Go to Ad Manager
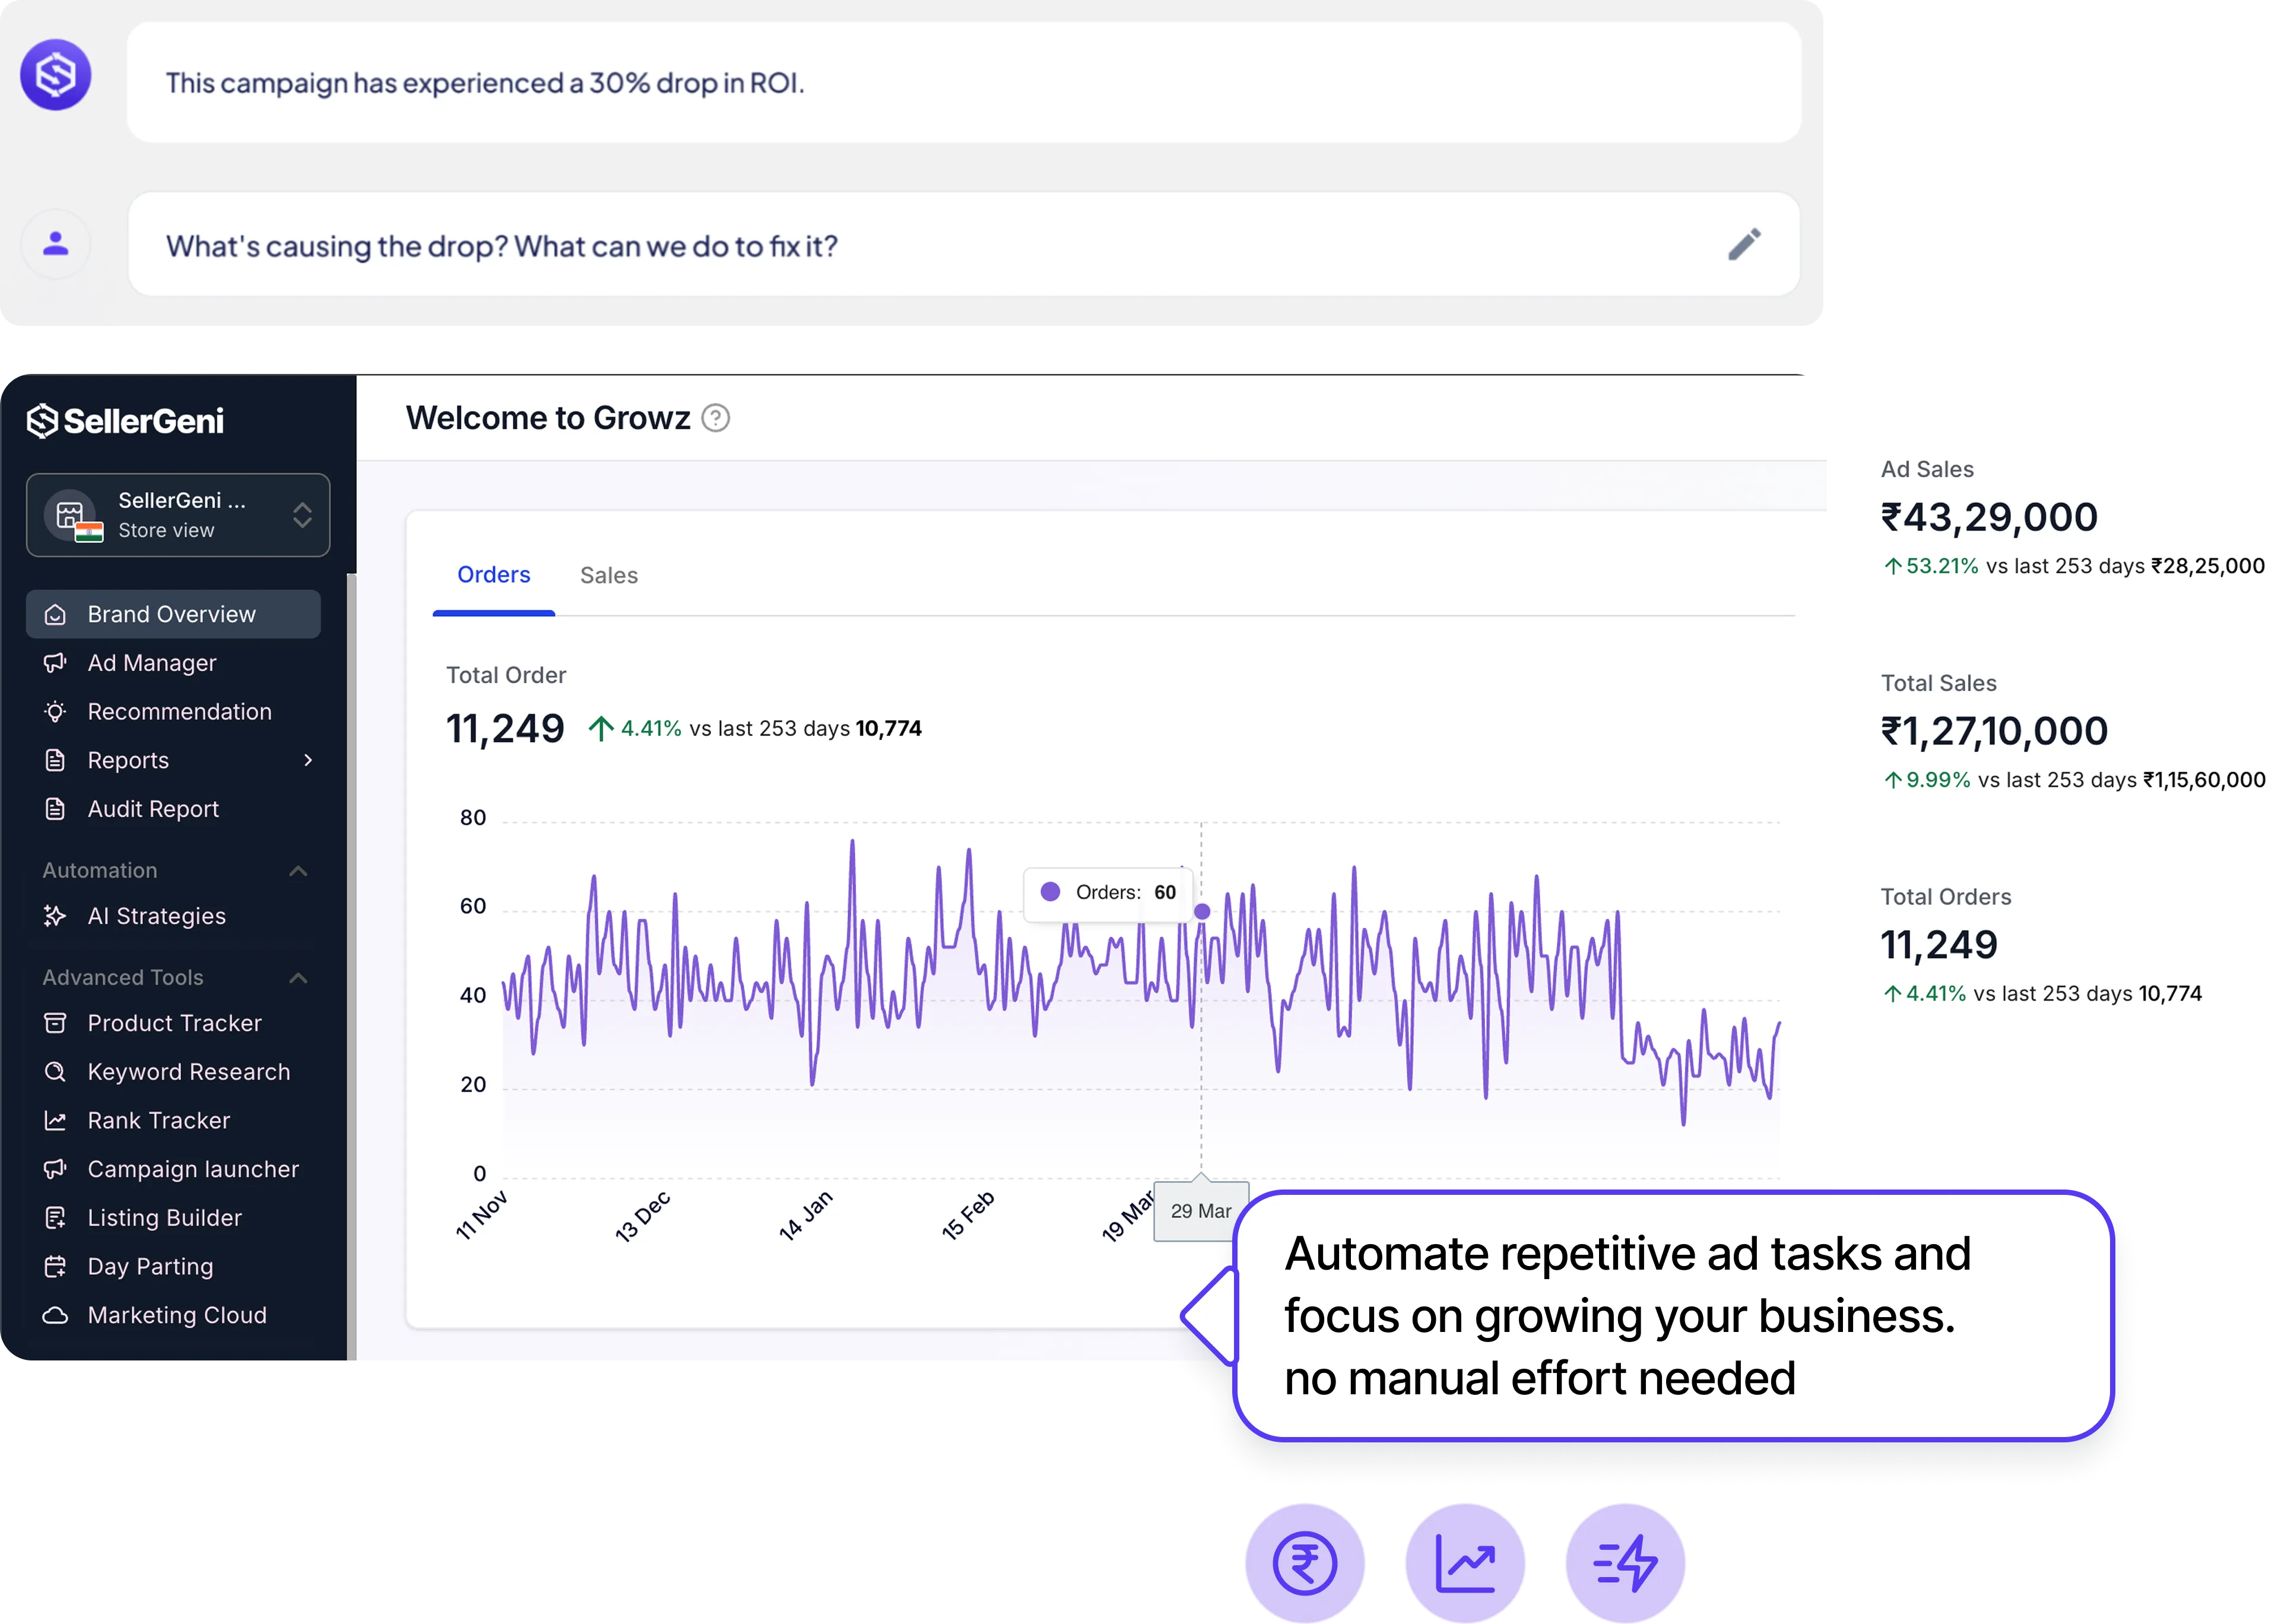The width and height of the screenshot is (2281, 1624). [152, 663]
